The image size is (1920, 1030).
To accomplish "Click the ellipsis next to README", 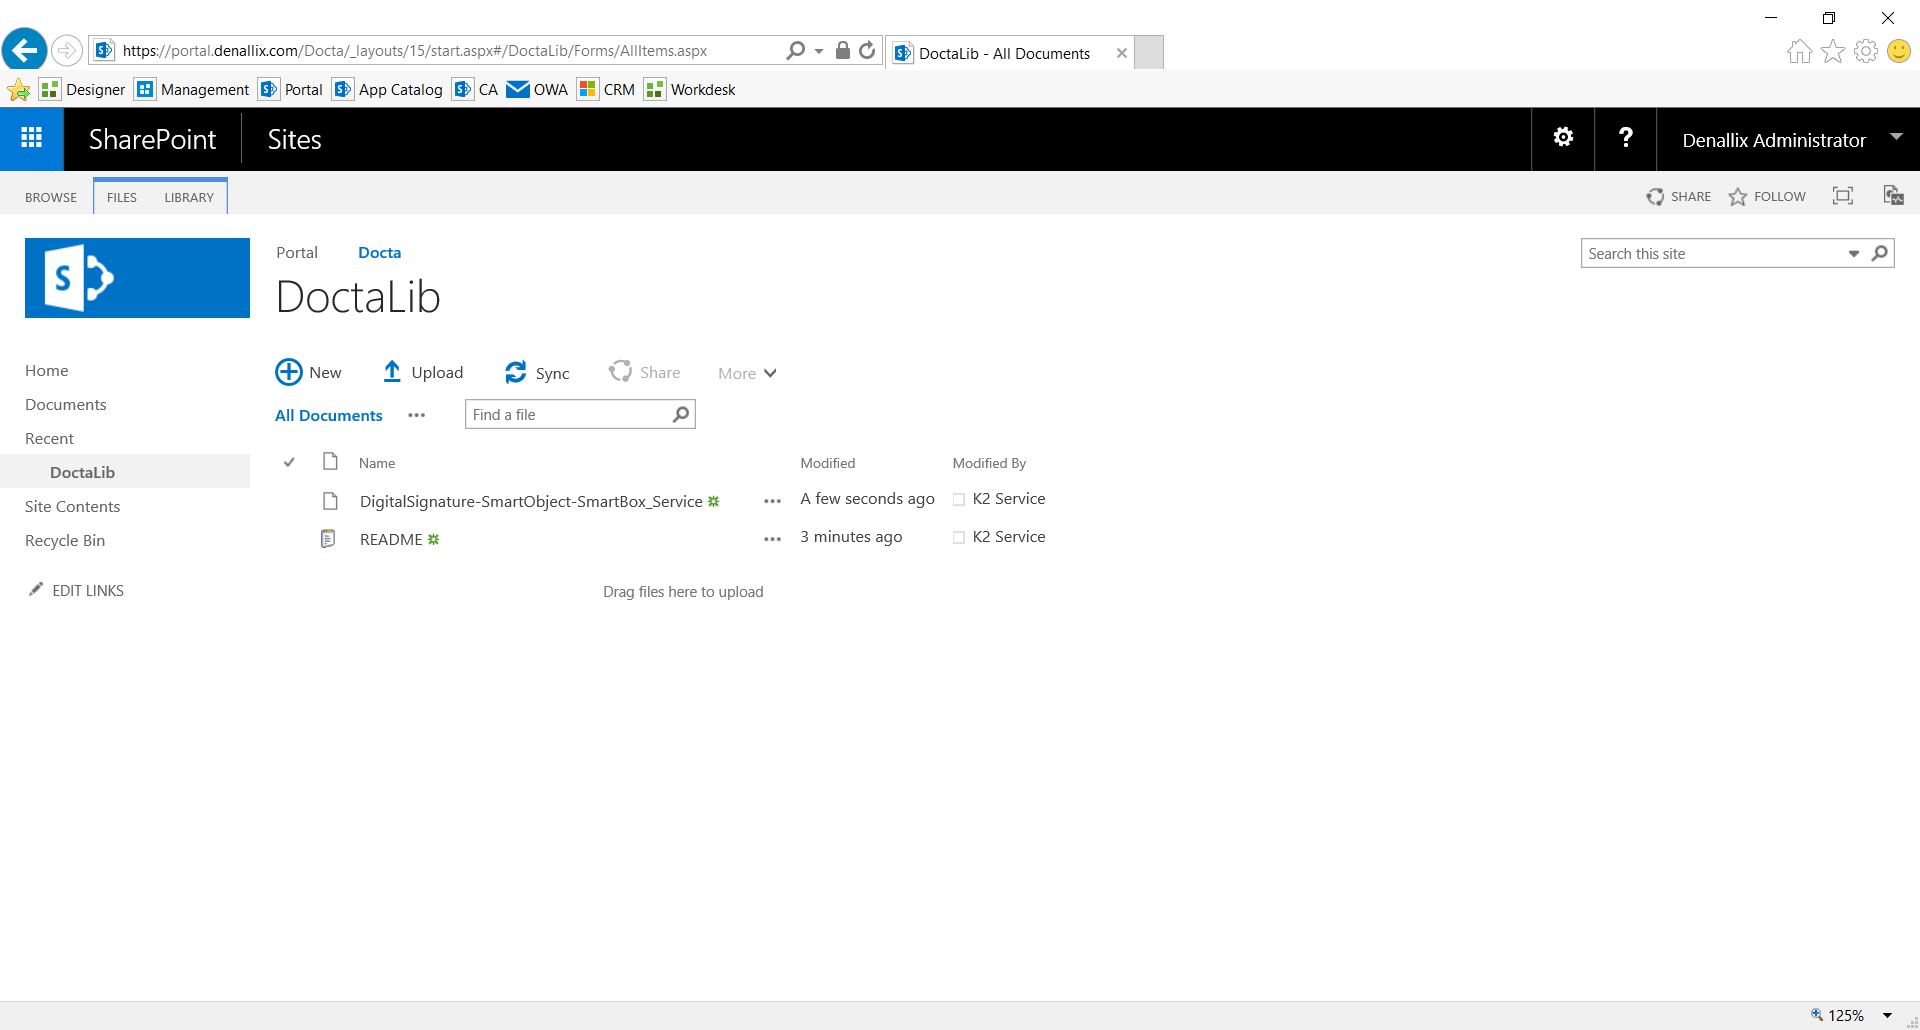I will tap(771, 539).
